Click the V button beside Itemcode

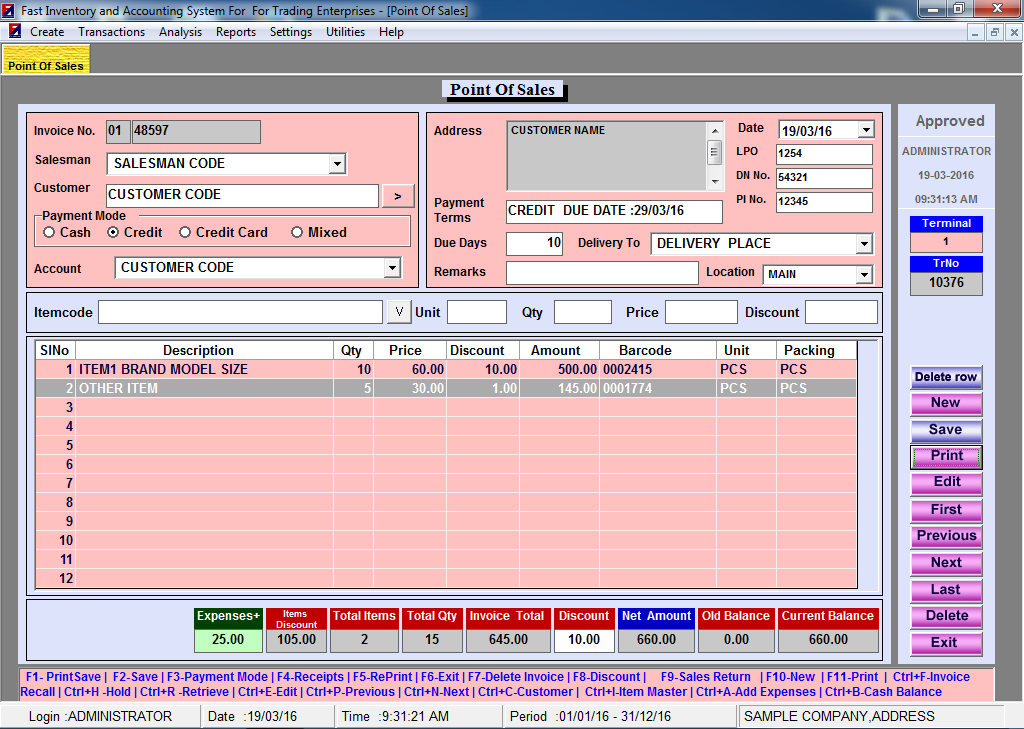(398, 312)
